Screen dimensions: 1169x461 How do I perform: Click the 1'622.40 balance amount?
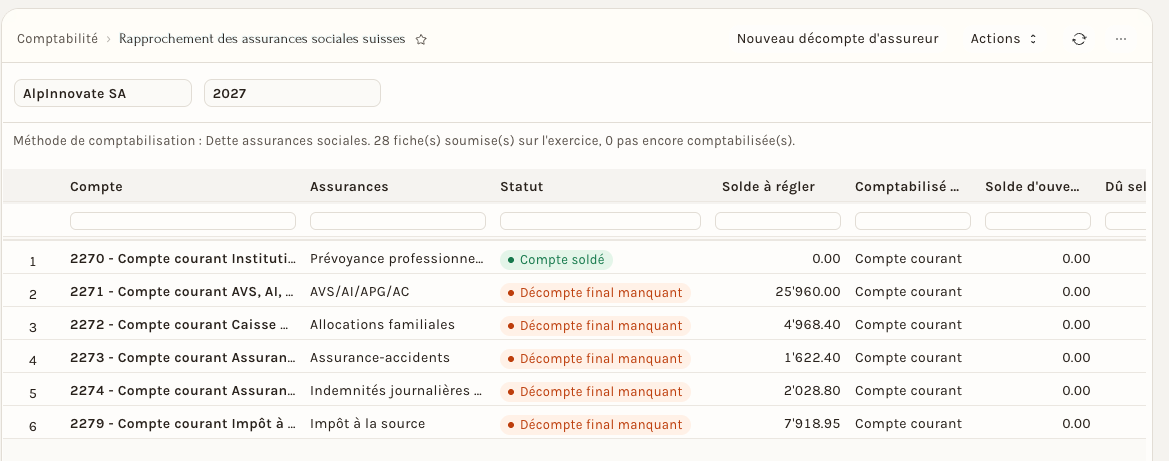(813, 358)
